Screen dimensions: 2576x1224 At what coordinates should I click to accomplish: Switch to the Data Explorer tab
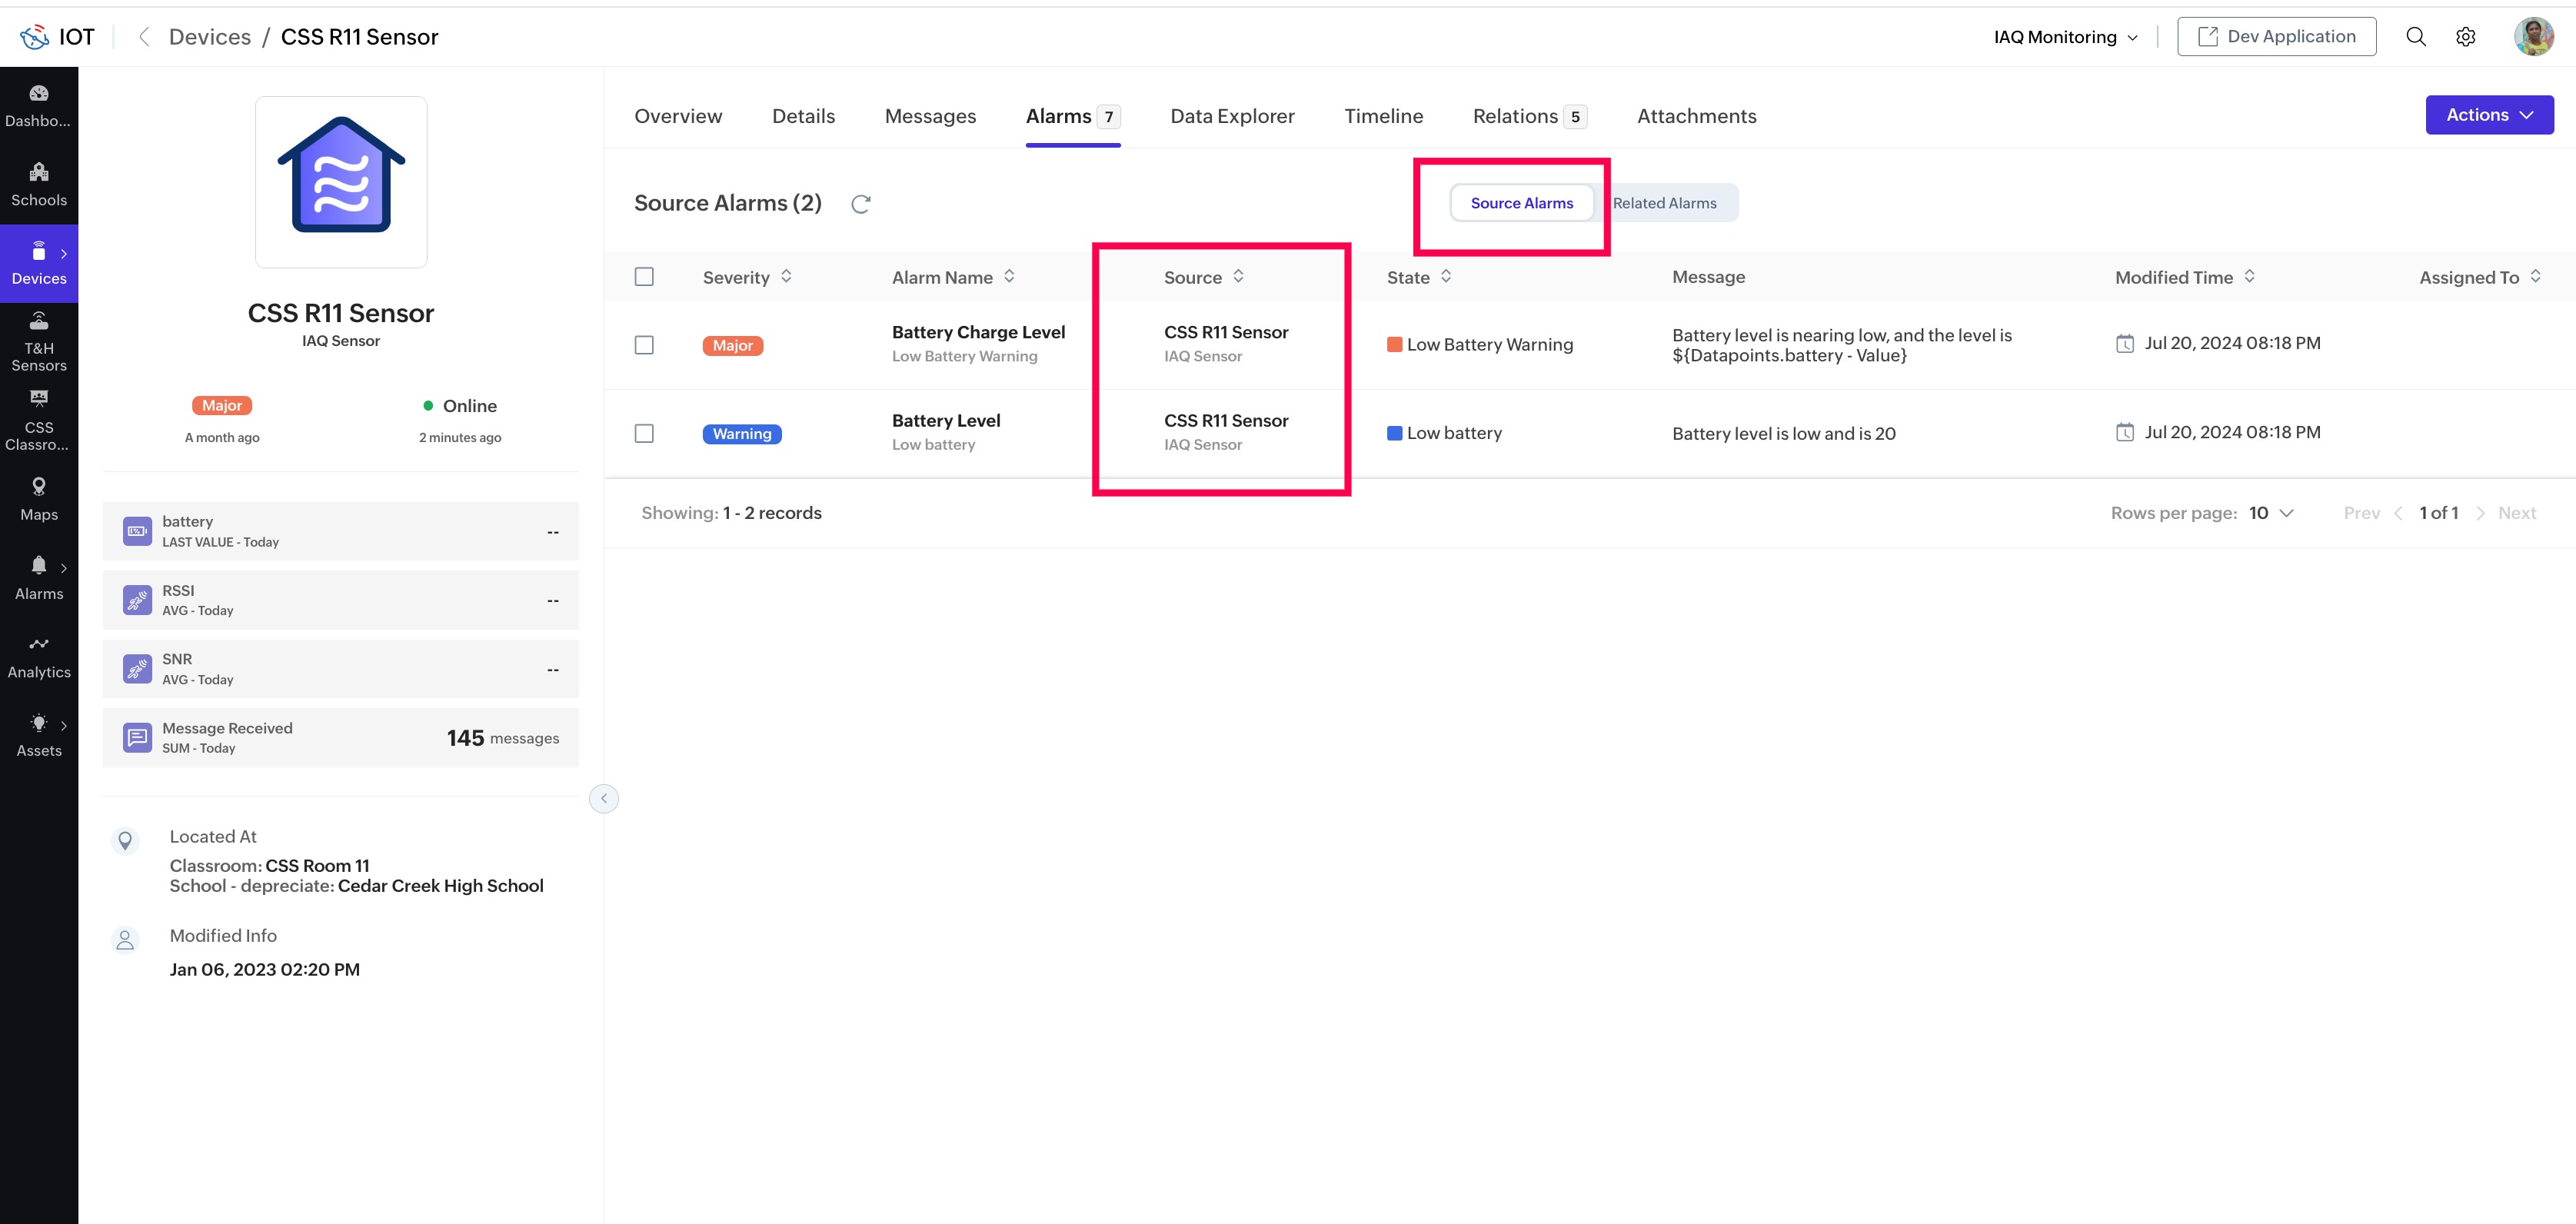pos(1231,116)
